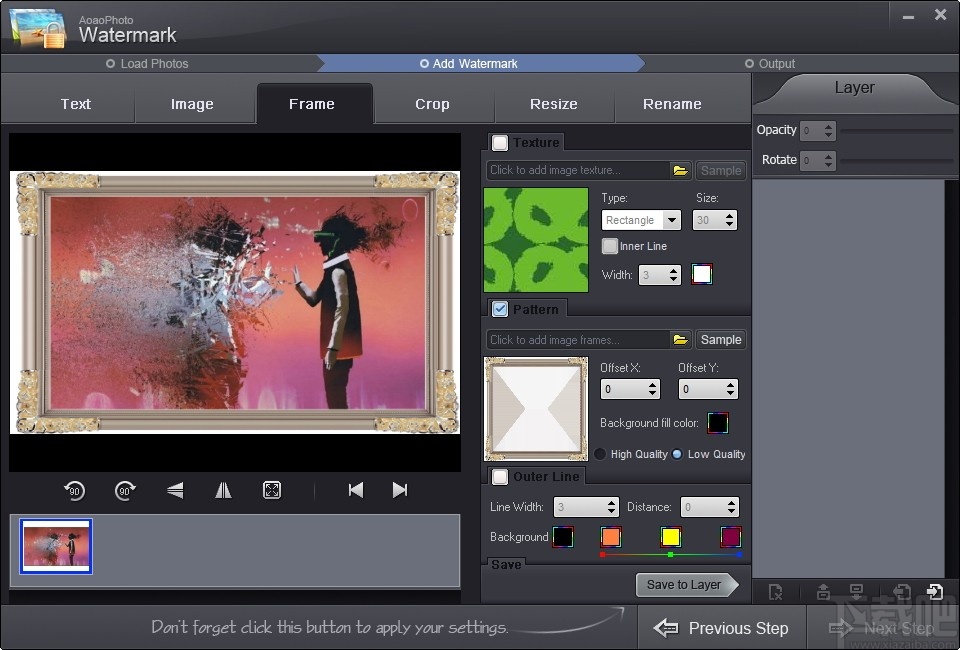Click the flip vertical icon
The image size is (960, 650).
click(x=175, y=490)
